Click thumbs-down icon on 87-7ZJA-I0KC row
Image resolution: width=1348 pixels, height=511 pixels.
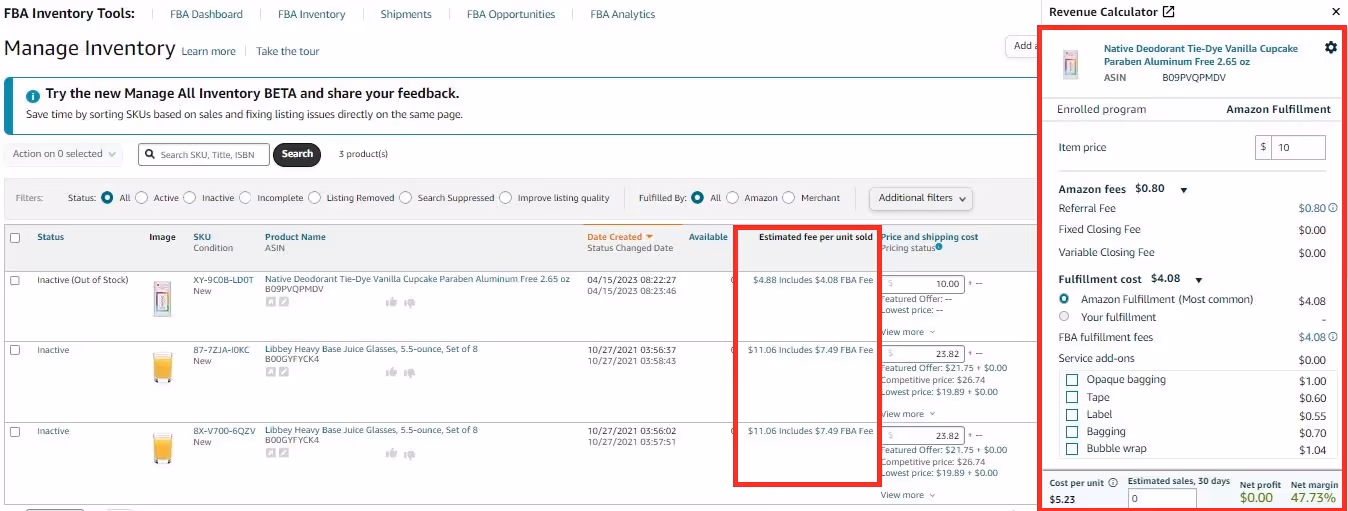click(x=408, y=372)
